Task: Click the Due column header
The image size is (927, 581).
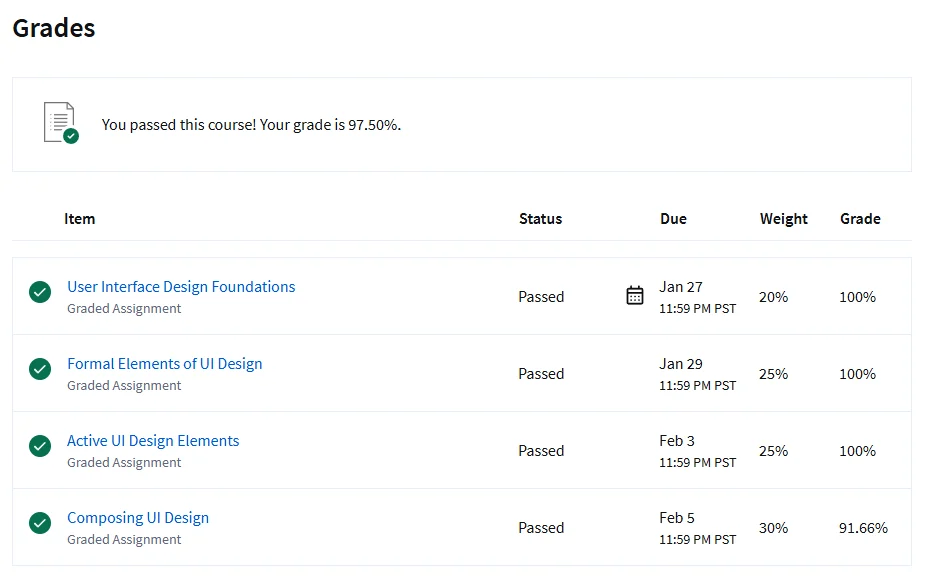Action: click(673, 219)
